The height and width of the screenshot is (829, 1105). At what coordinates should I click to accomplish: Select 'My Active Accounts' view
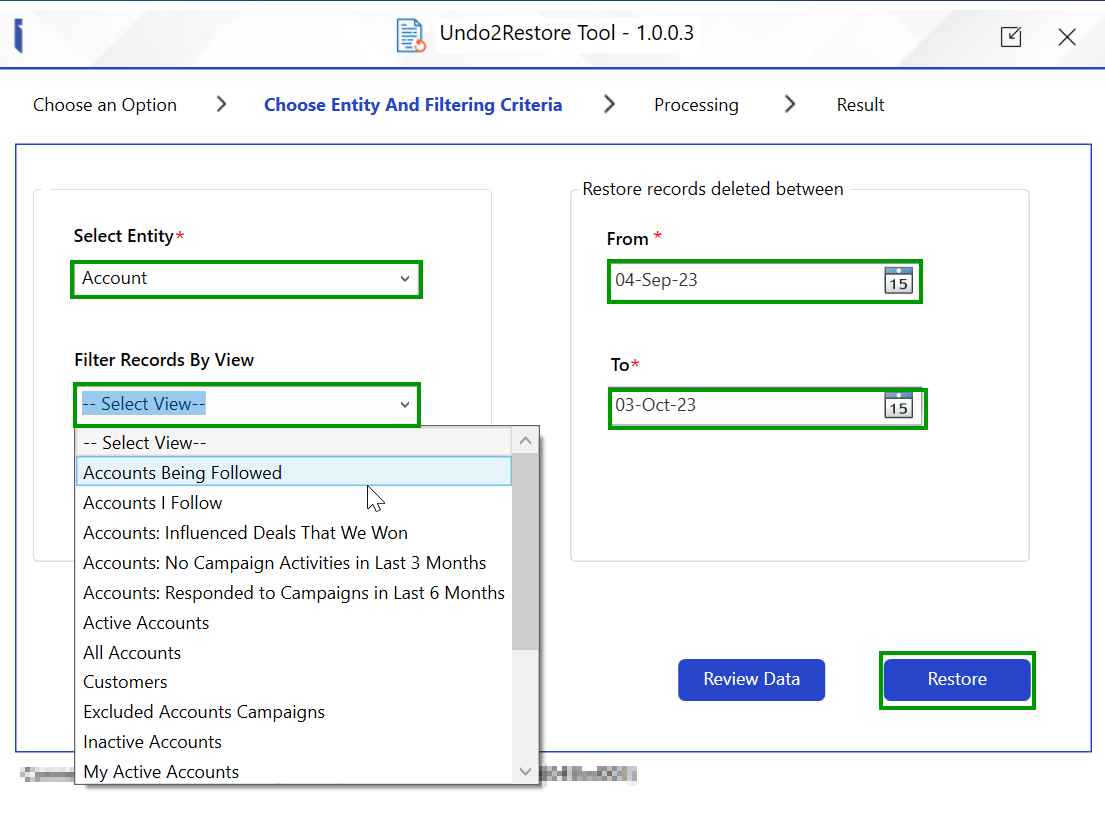coord(294,771)
